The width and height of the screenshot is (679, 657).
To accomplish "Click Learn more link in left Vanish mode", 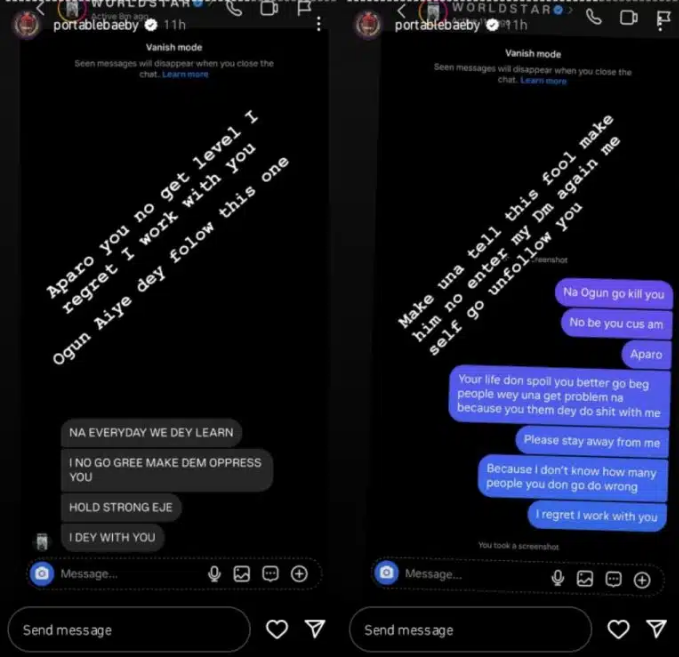I will (185, 74).
